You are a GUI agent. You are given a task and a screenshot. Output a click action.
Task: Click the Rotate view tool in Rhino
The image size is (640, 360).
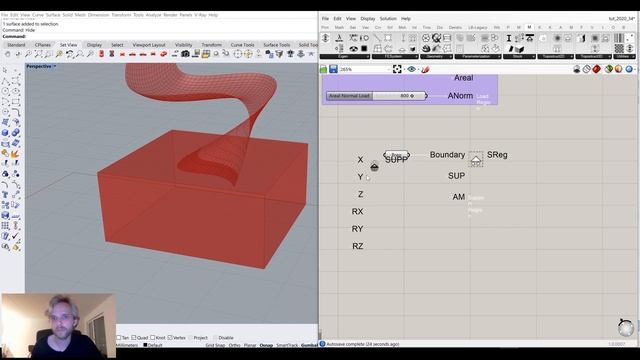(18, 54)
